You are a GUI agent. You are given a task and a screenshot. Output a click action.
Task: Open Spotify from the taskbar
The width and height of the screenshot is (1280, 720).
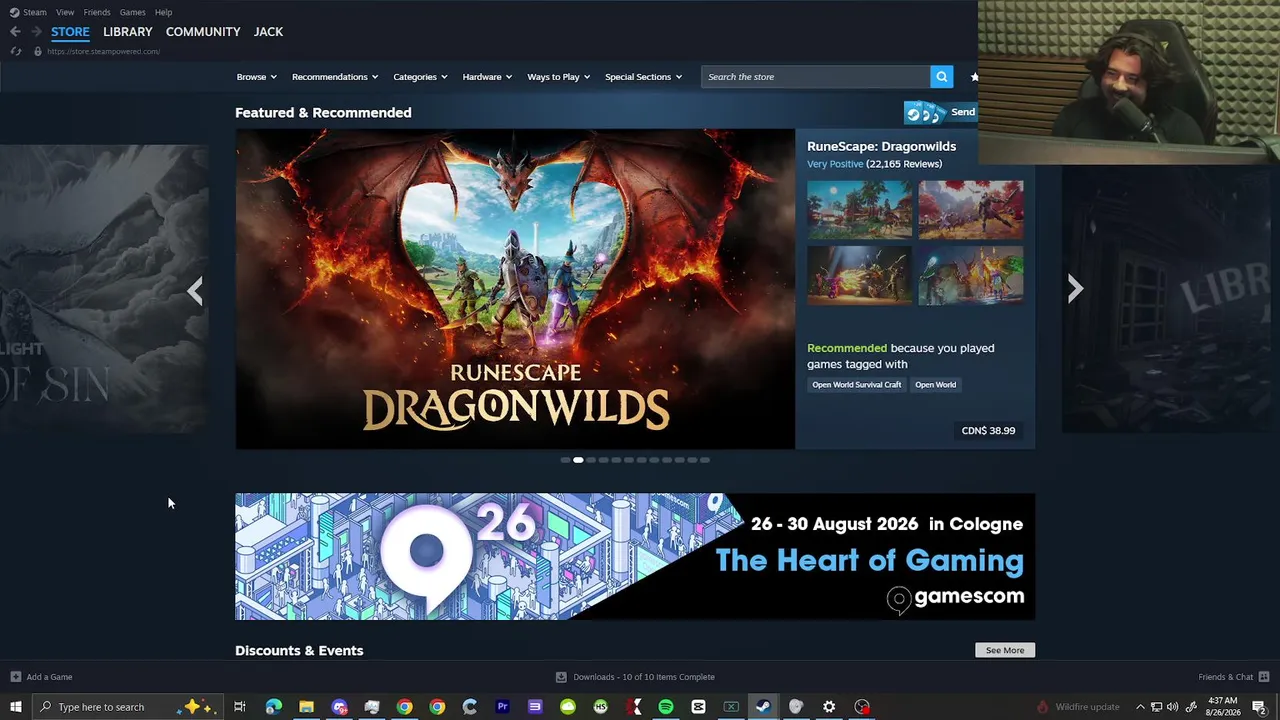click(x=666, y=707)
